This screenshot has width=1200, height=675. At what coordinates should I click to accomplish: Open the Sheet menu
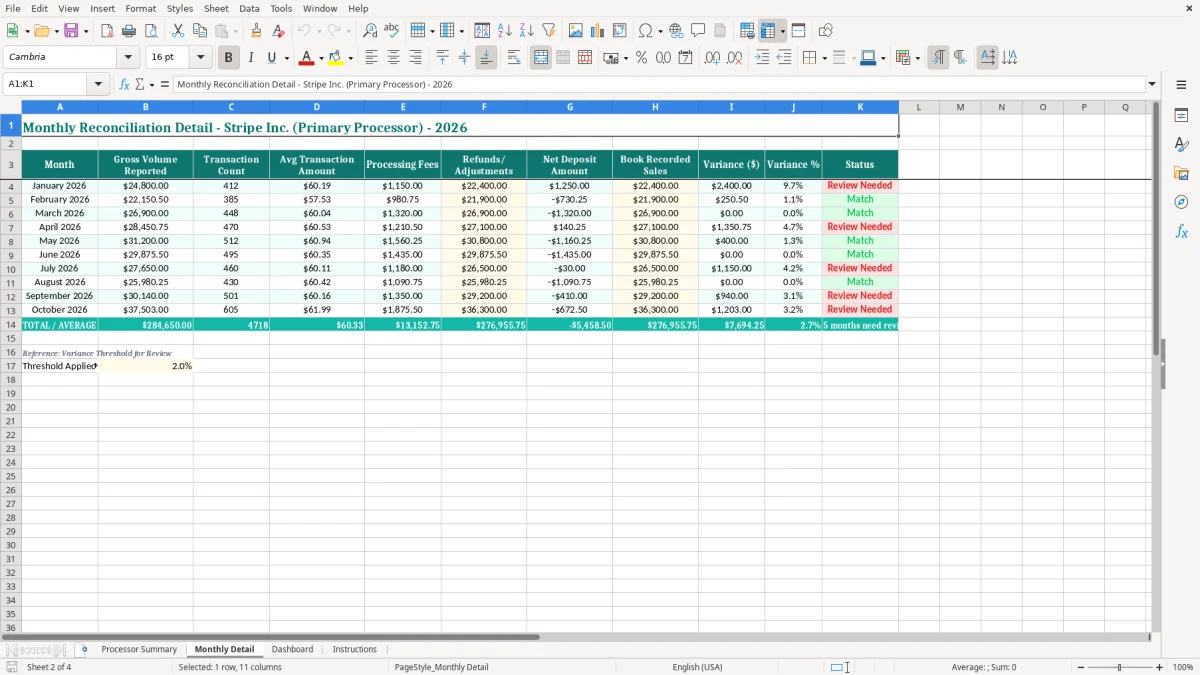click(216, 8)
